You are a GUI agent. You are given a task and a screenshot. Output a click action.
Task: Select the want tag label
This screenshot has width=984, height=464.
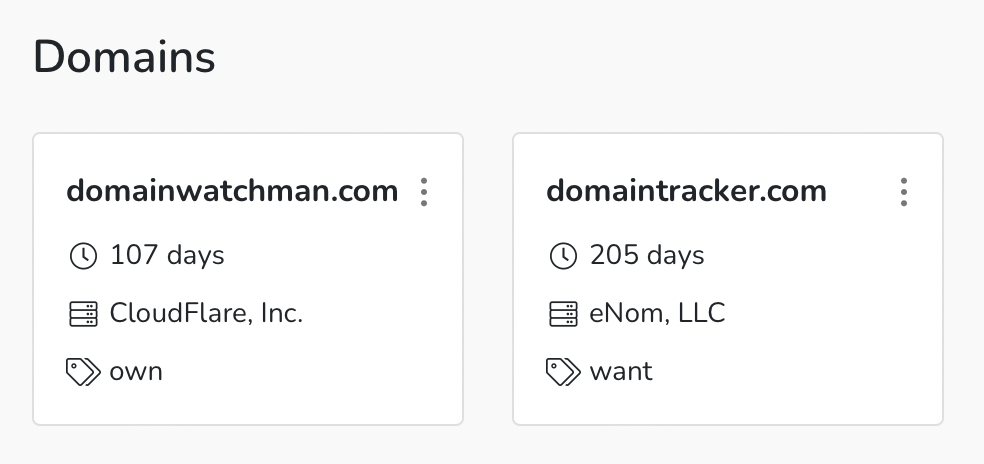[621, 372]
